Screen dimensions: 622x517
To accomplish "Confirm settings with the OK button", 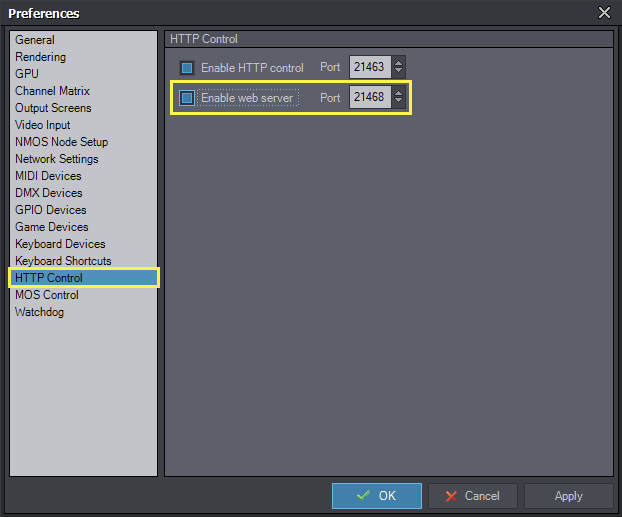I will coord(378,496).
